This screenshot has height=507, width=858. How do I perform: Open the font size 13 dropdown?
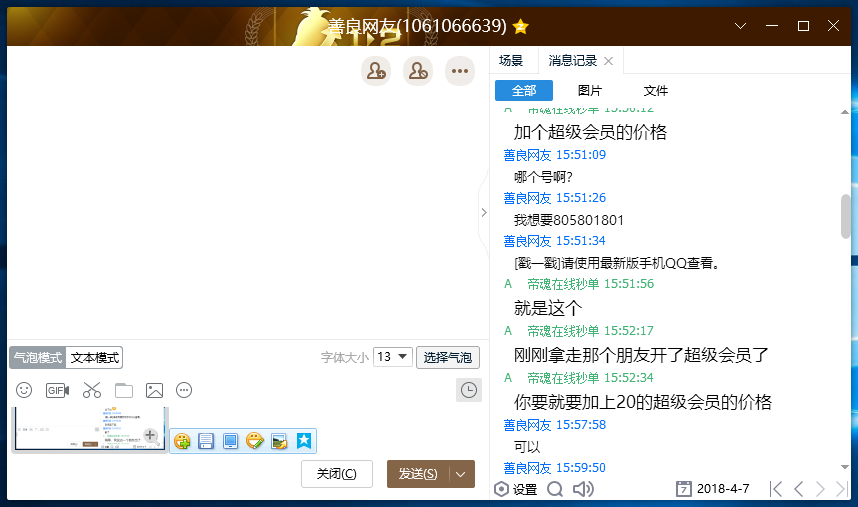393,357
